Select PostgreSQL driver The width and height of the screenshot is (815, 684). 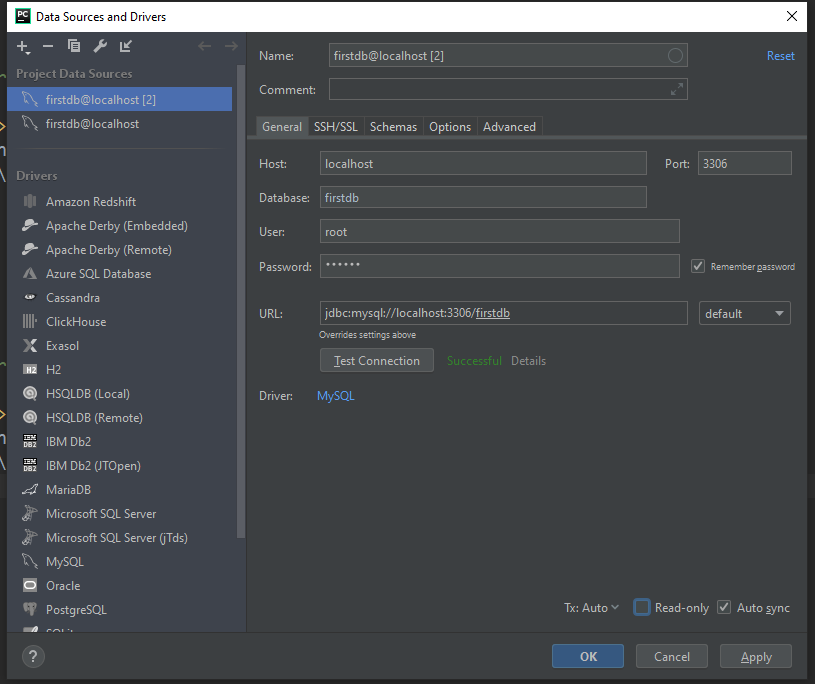coord(120,609)
